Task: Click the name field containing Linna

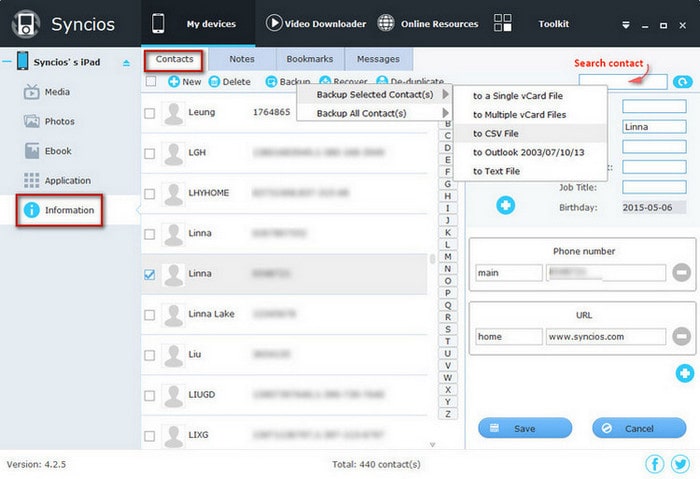Action: click(654, 127)
